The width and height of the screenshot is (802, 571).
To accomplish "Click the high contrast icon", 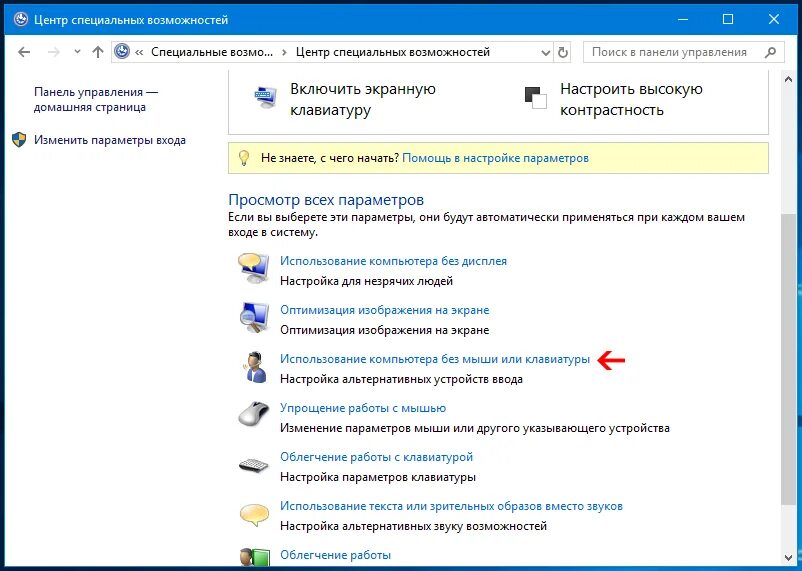I will click(536, 97).
